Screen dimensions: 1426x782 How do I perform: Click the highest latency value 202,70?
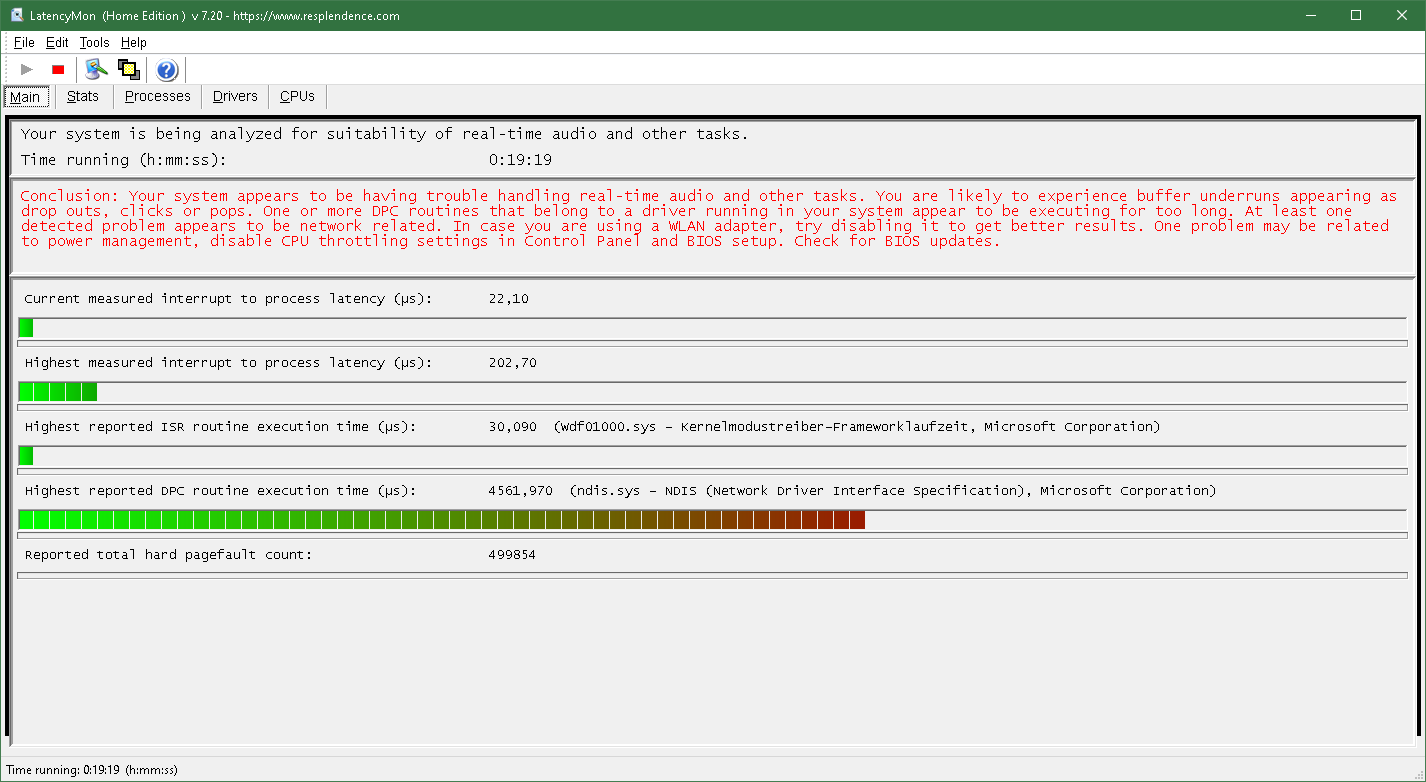pos(512,363)
